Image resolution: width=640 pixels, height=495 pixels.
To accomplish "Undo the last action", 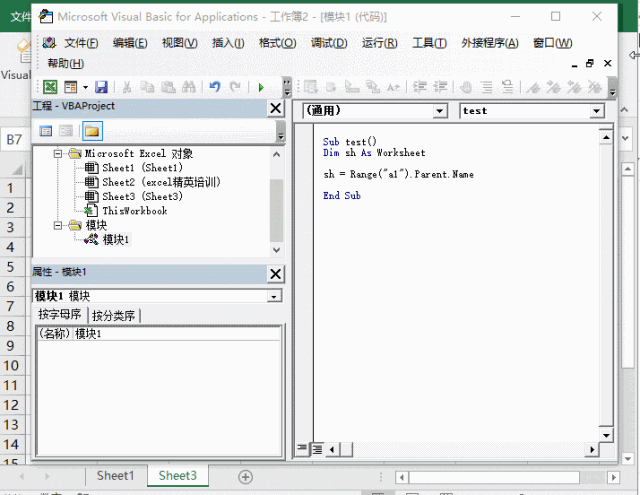I will [x=215, y=87].
